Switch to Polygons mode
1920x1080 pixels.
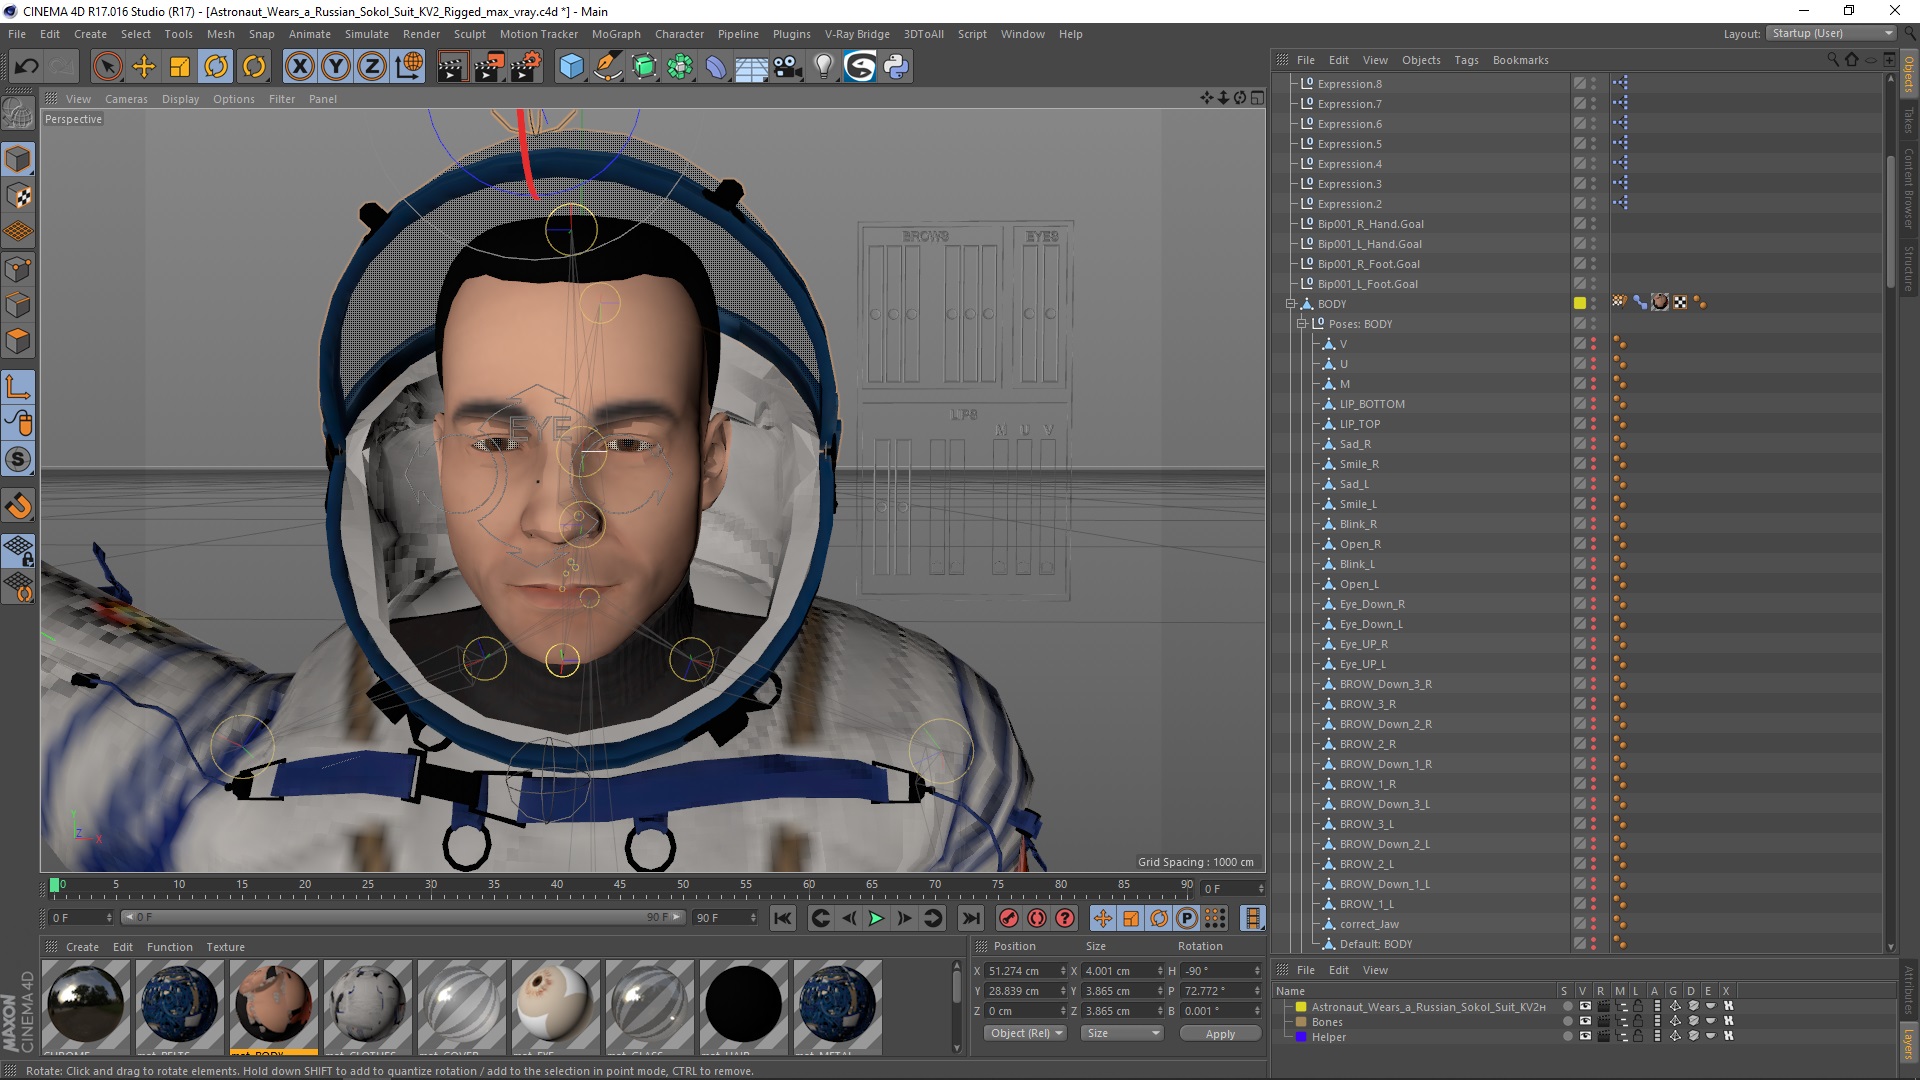[18, 341]
